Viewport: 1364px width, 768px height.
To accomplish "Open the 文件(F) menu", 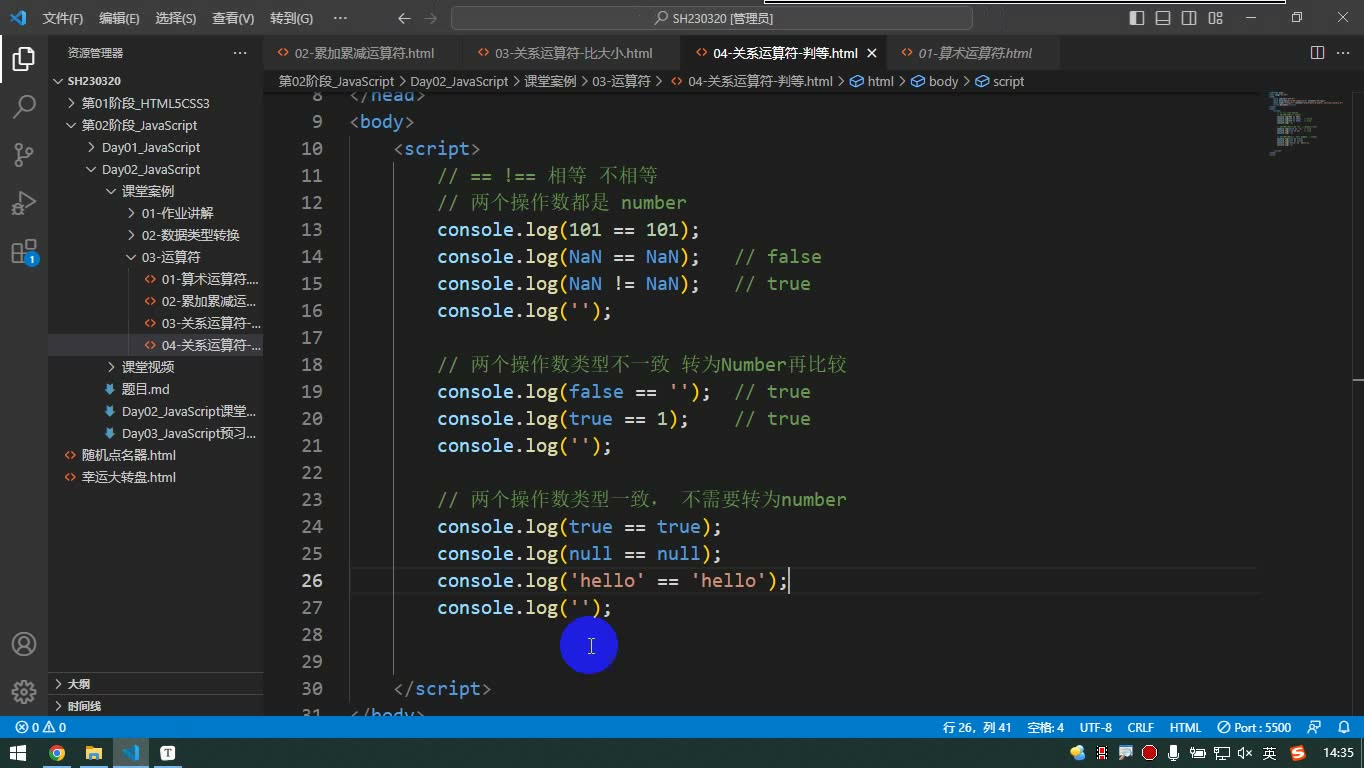I will click(x=63, y=18).
